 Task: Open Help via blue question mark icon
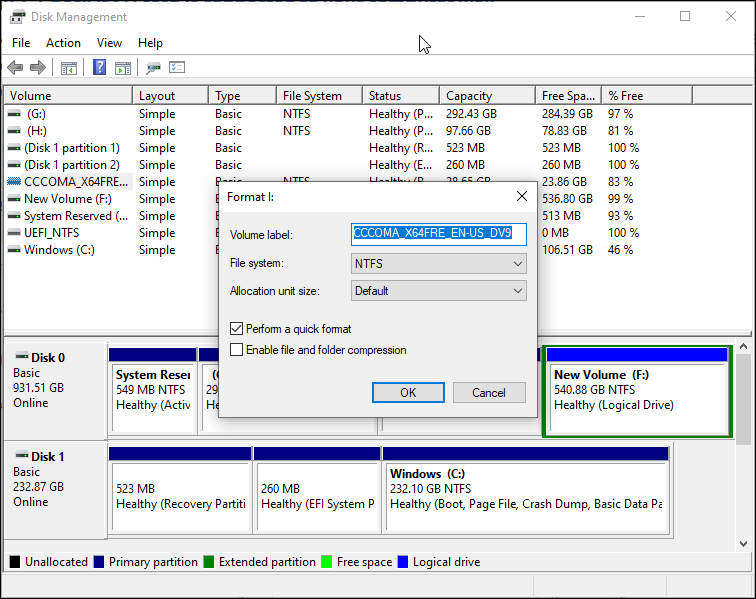[x=99, y=68]
